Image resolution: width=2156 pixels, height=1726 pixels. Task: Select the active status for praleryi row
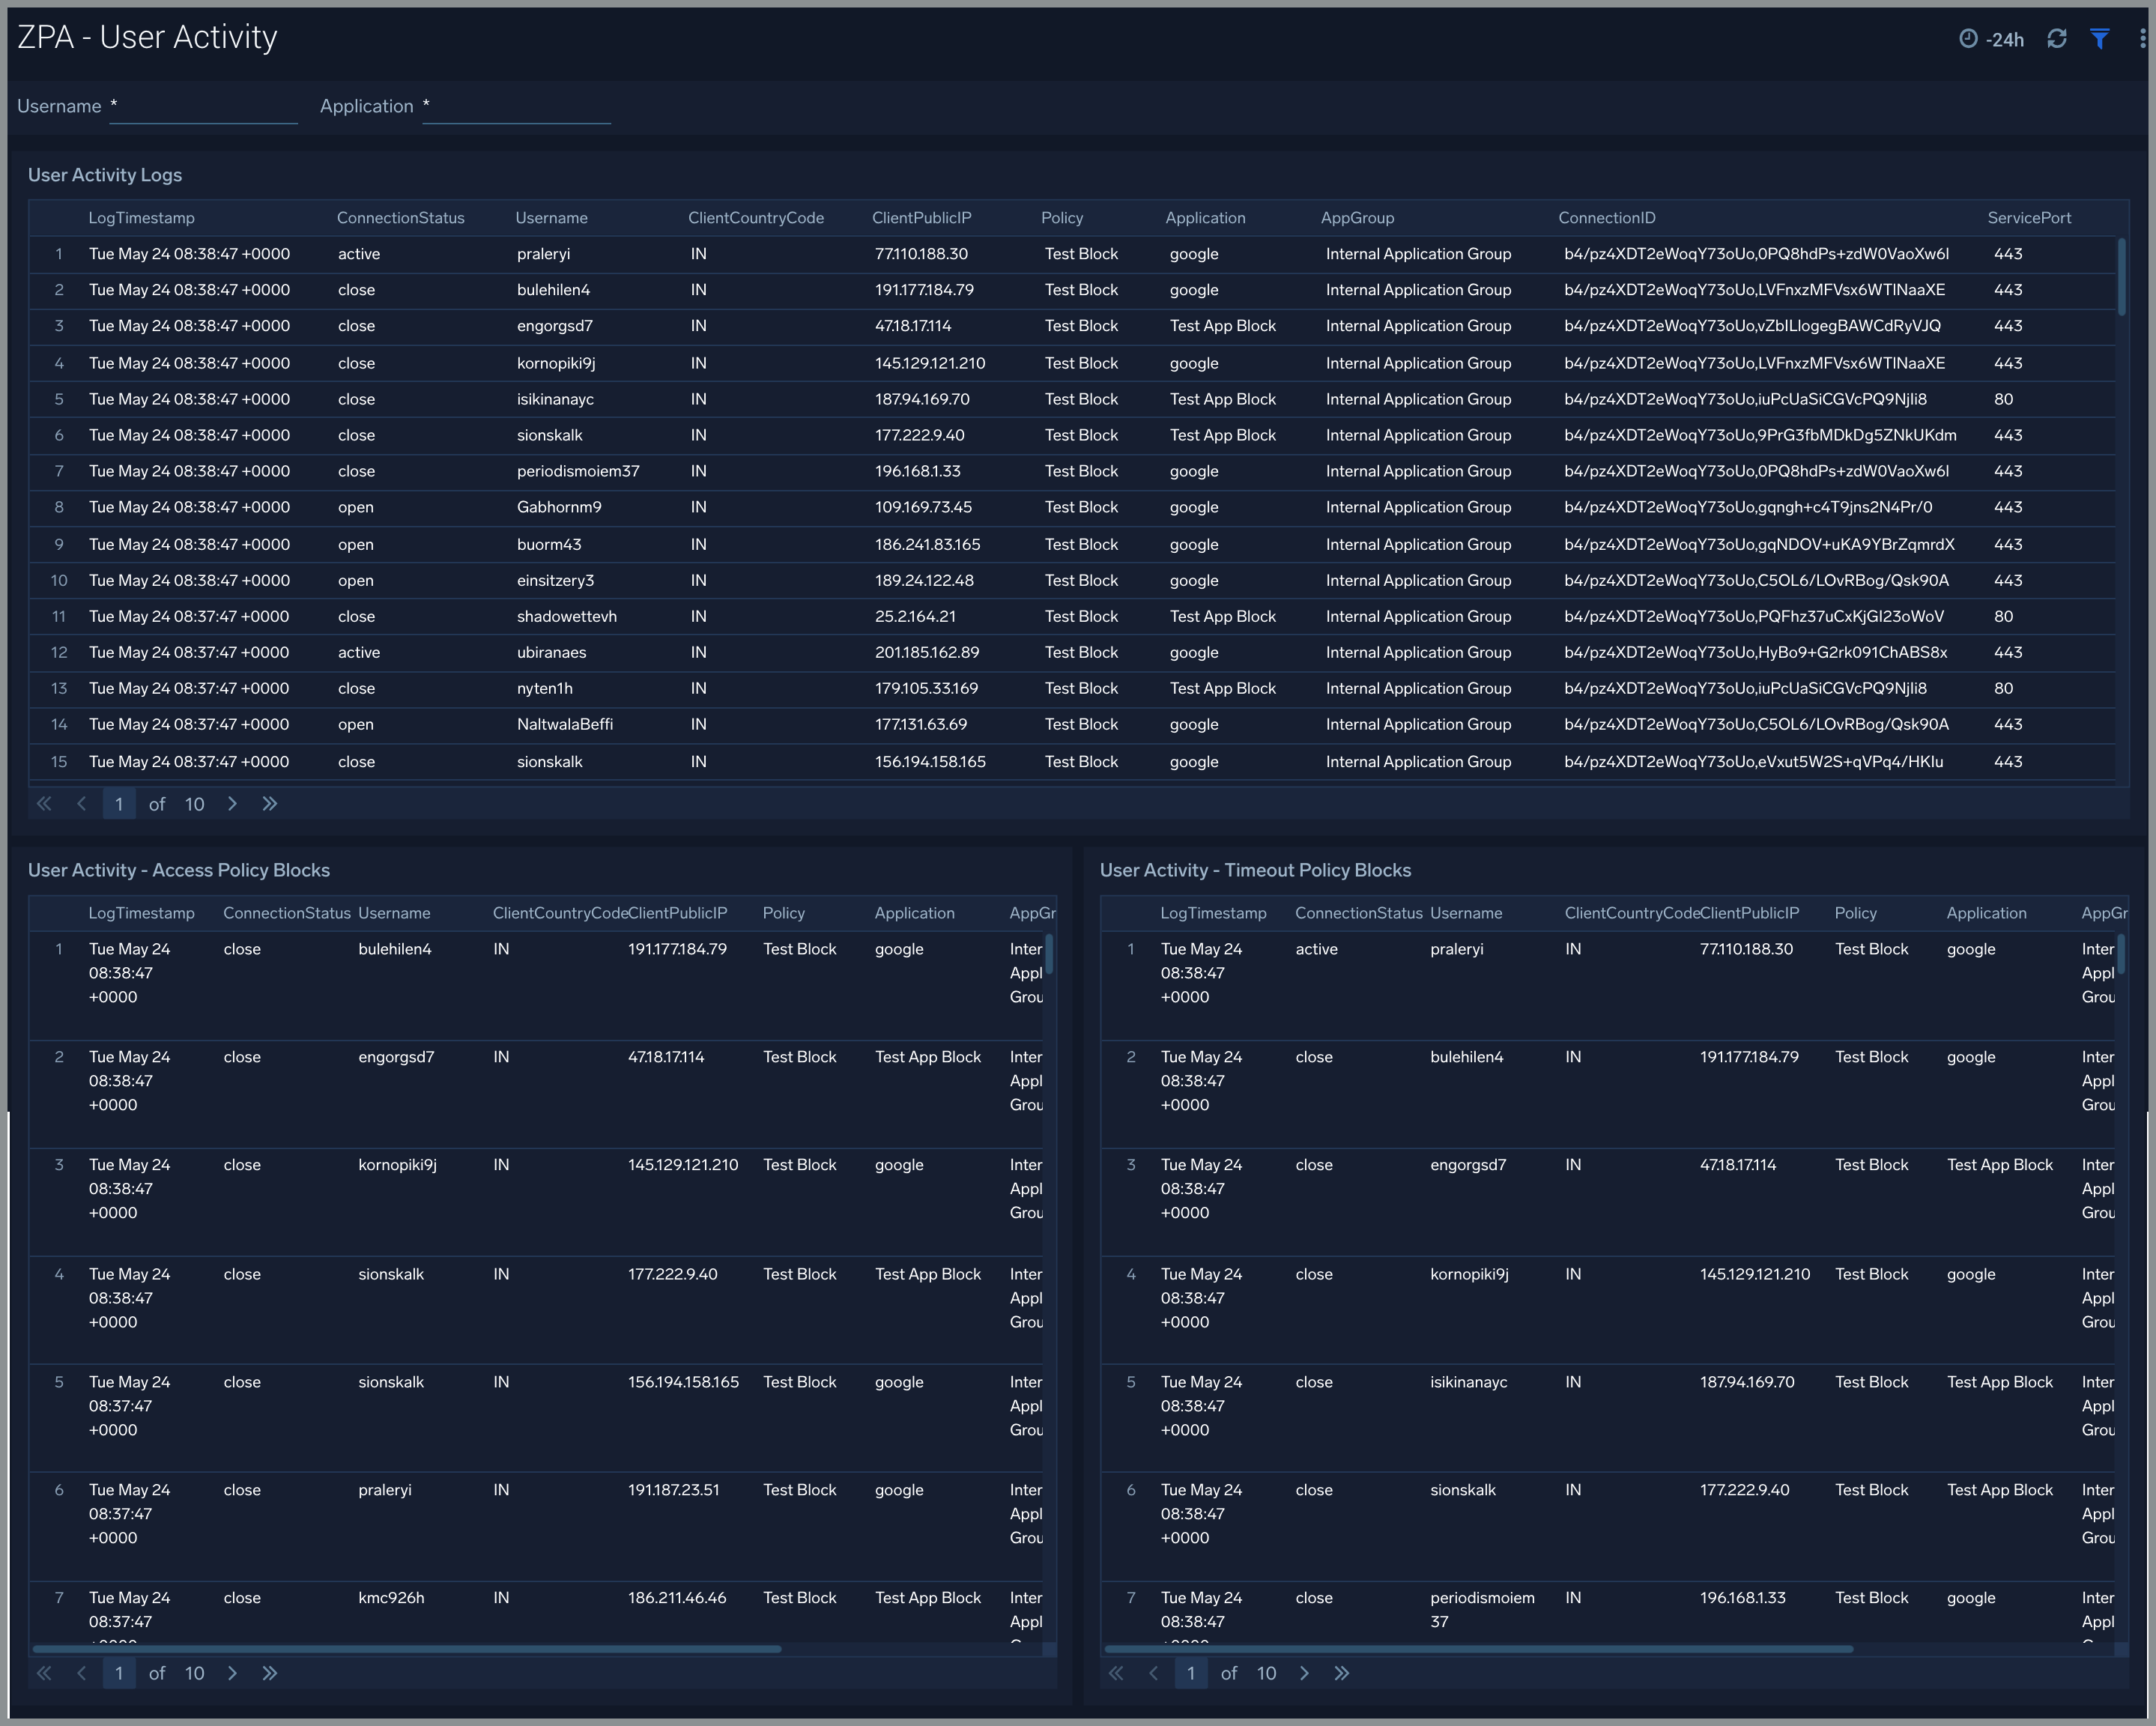click(358, 253)
